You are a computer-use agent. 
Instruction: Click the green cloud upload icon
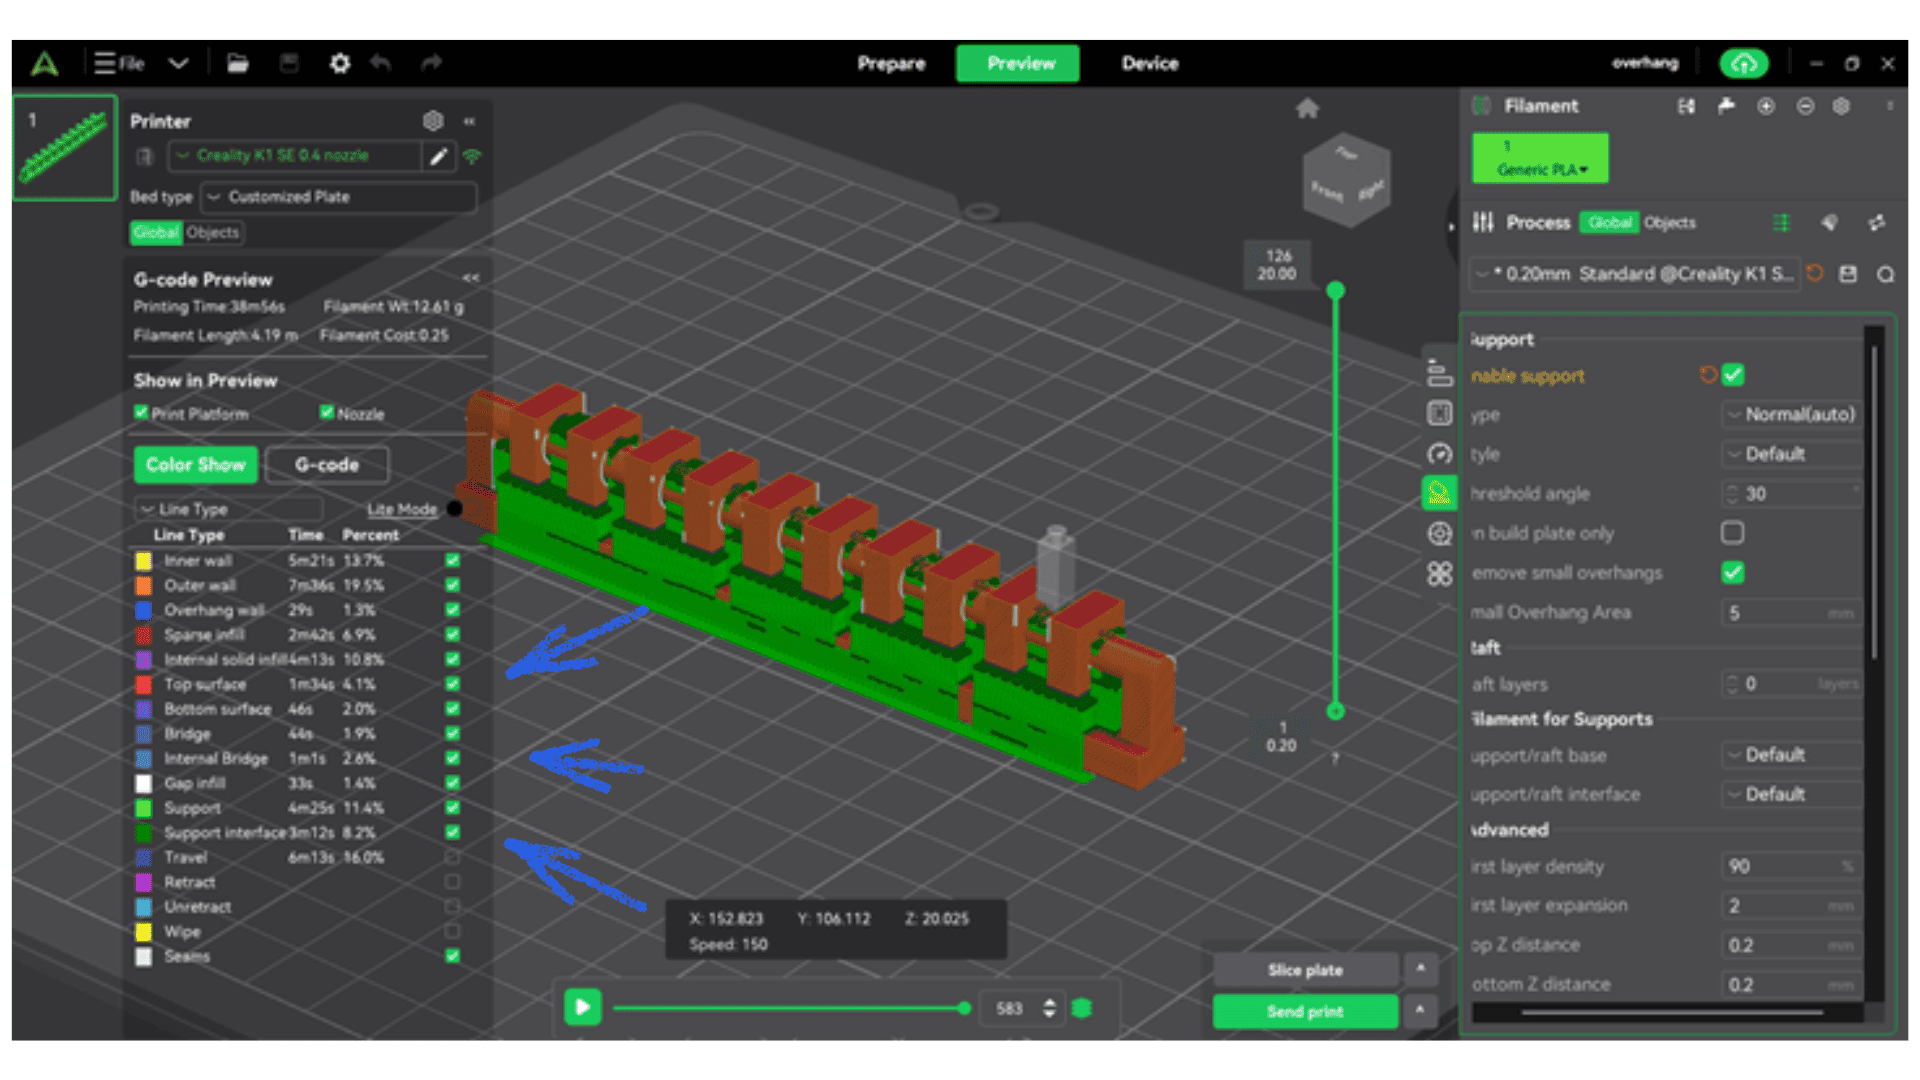(1743, 63)
